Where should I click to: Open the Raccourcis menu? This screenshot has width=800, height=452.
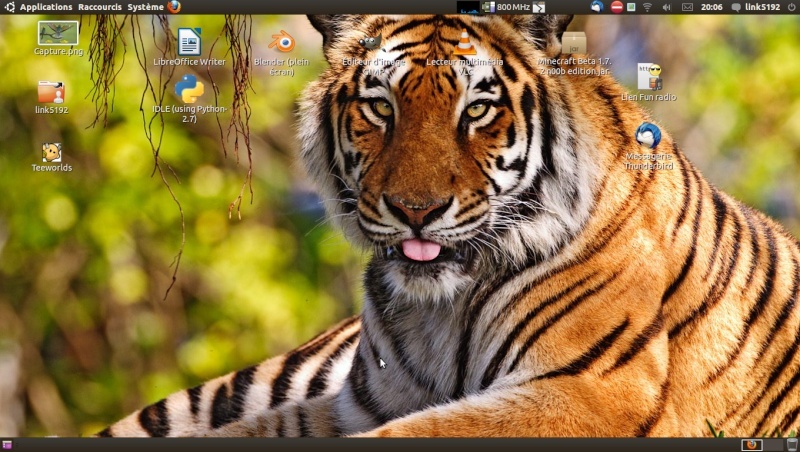click(x=99, y=7)
